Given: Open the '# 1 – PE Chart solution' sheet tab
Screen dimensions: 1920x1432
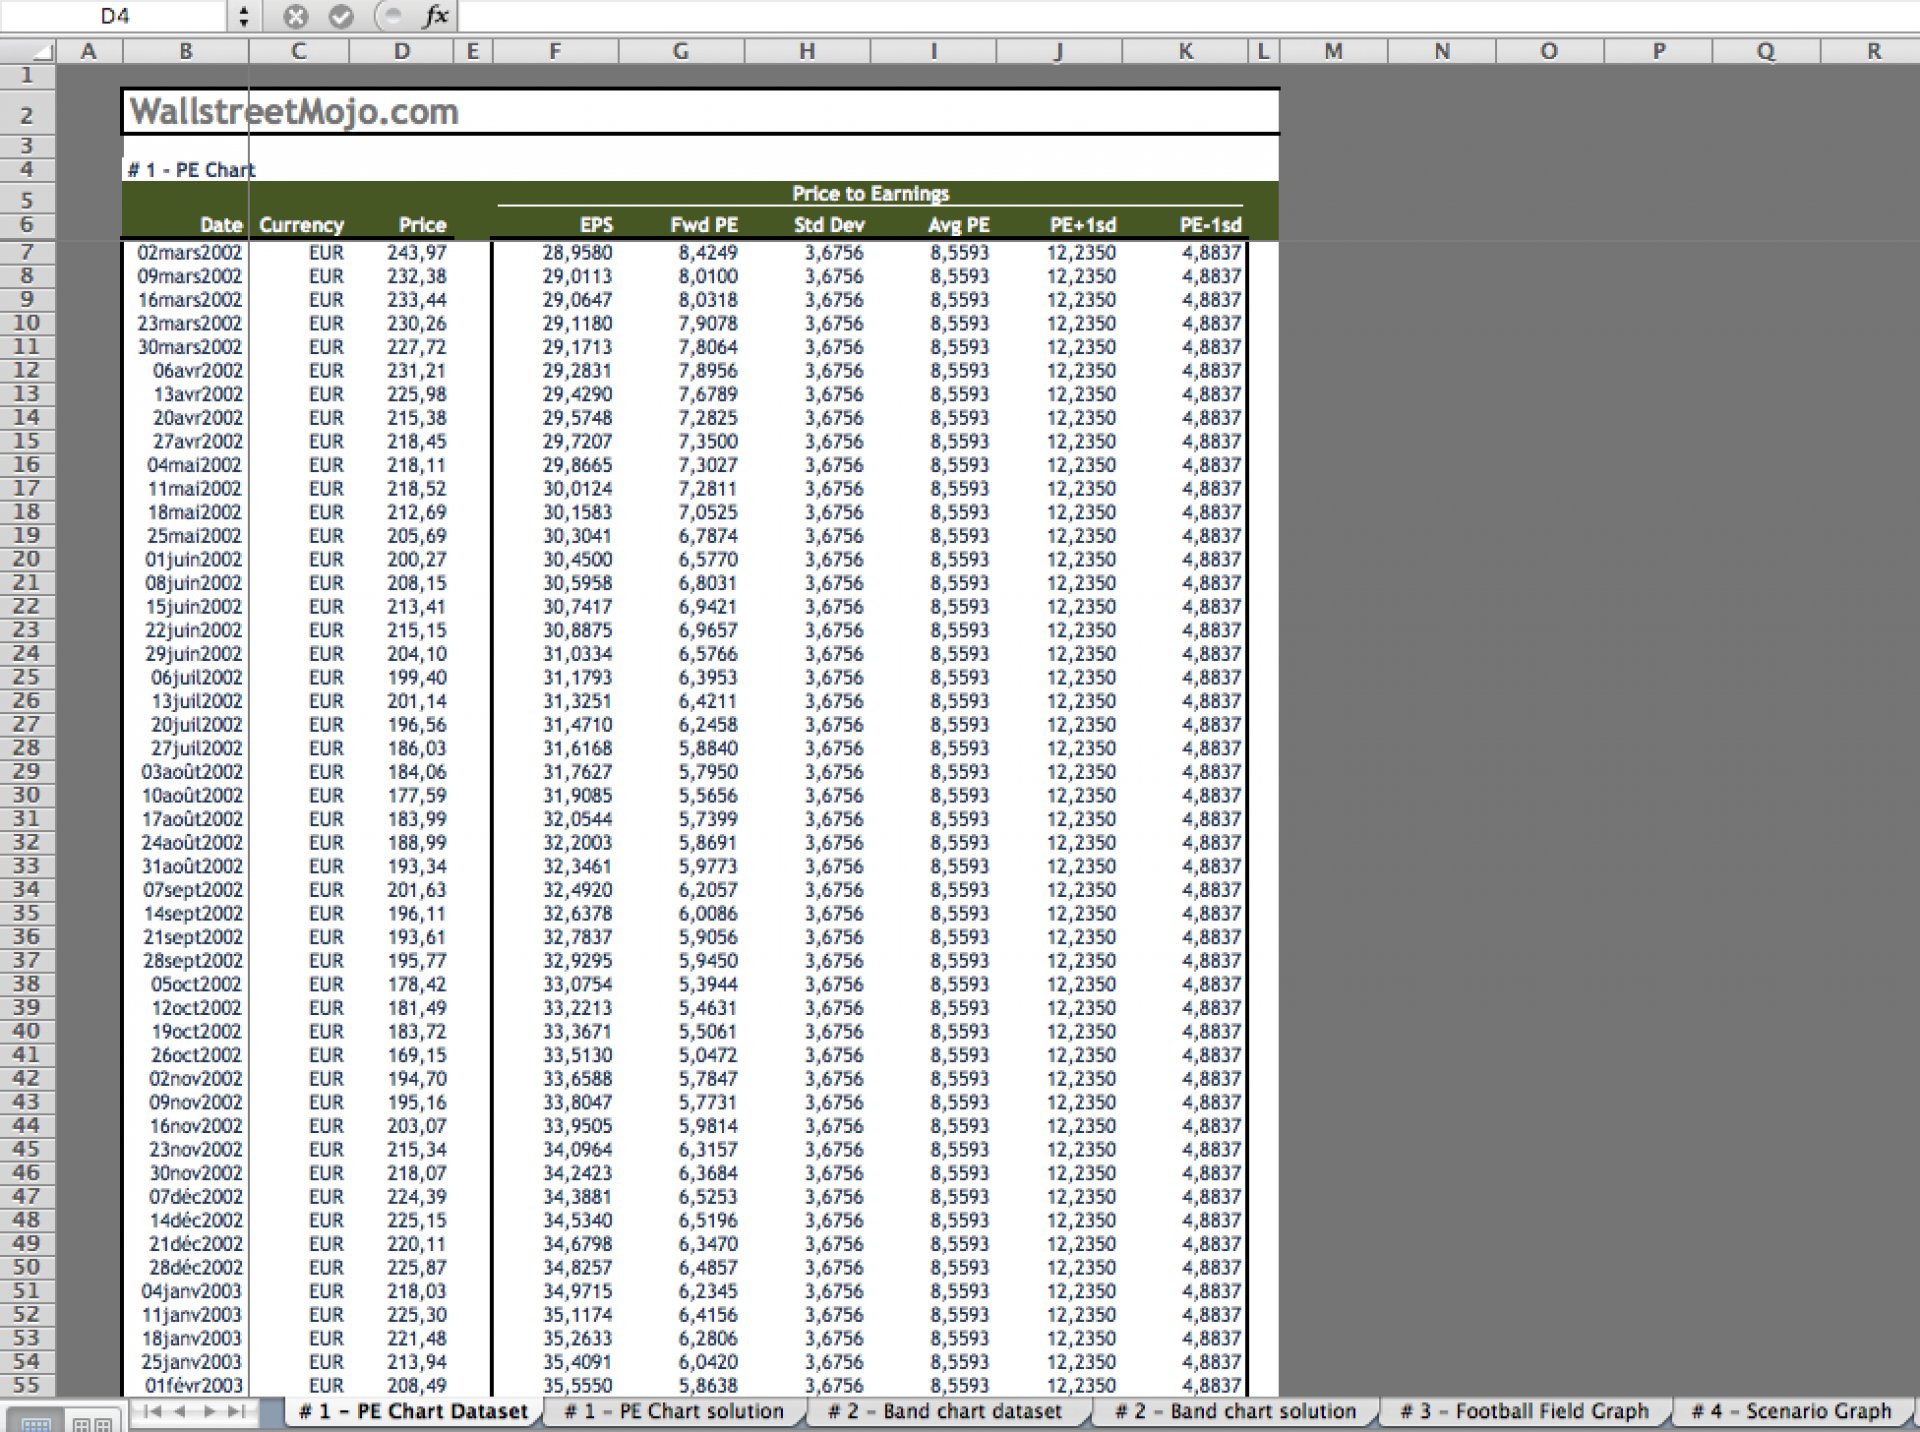Looking at the screenshot, I should pos(674,1411).
